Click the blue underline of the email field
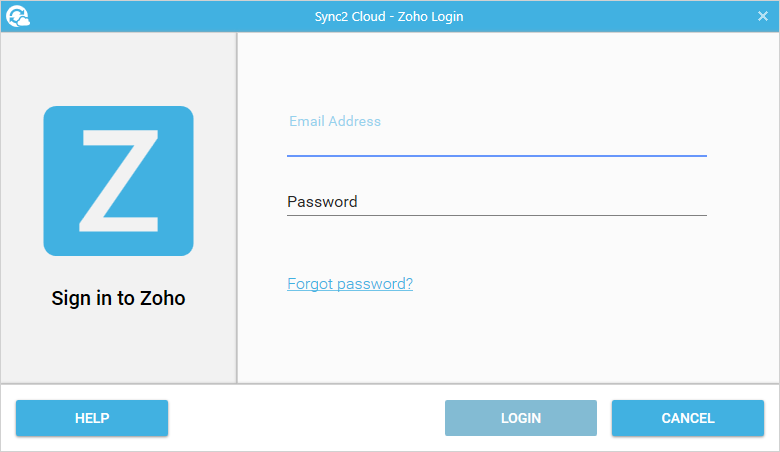This screenshot has width=780, height=452. point(496,156)
